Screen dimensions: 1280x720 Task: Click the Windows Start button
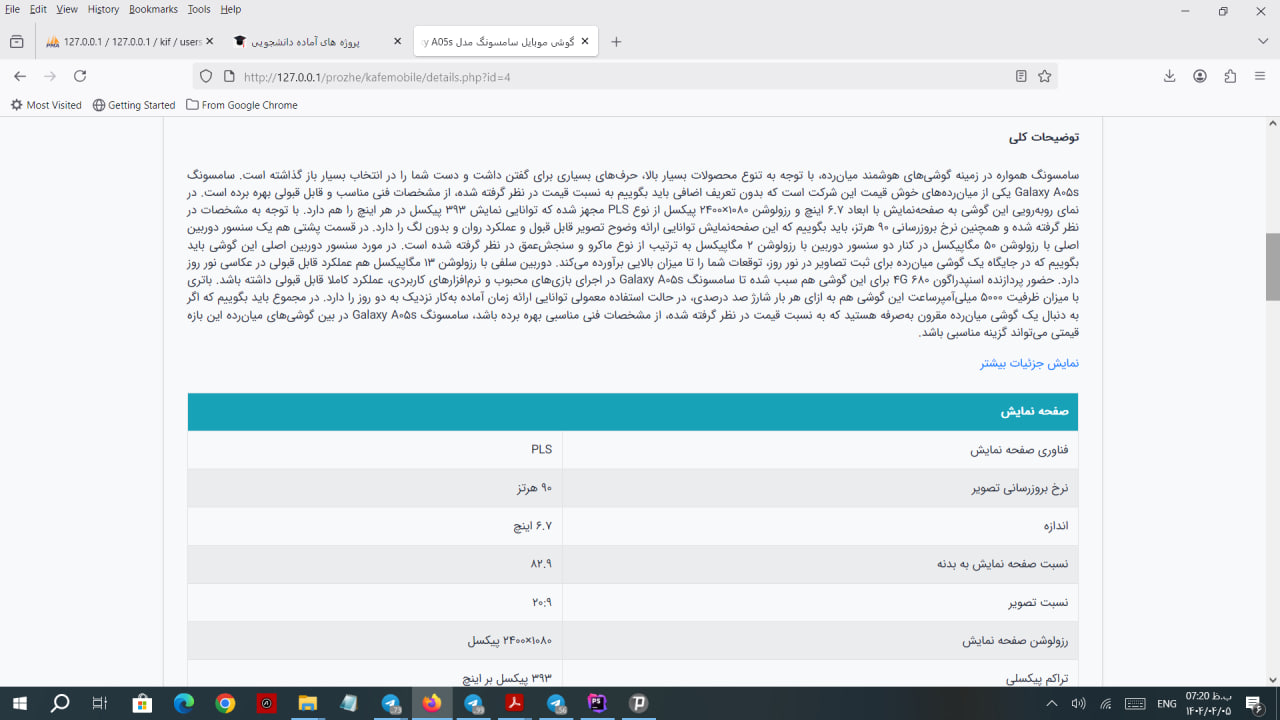point(19,704)
